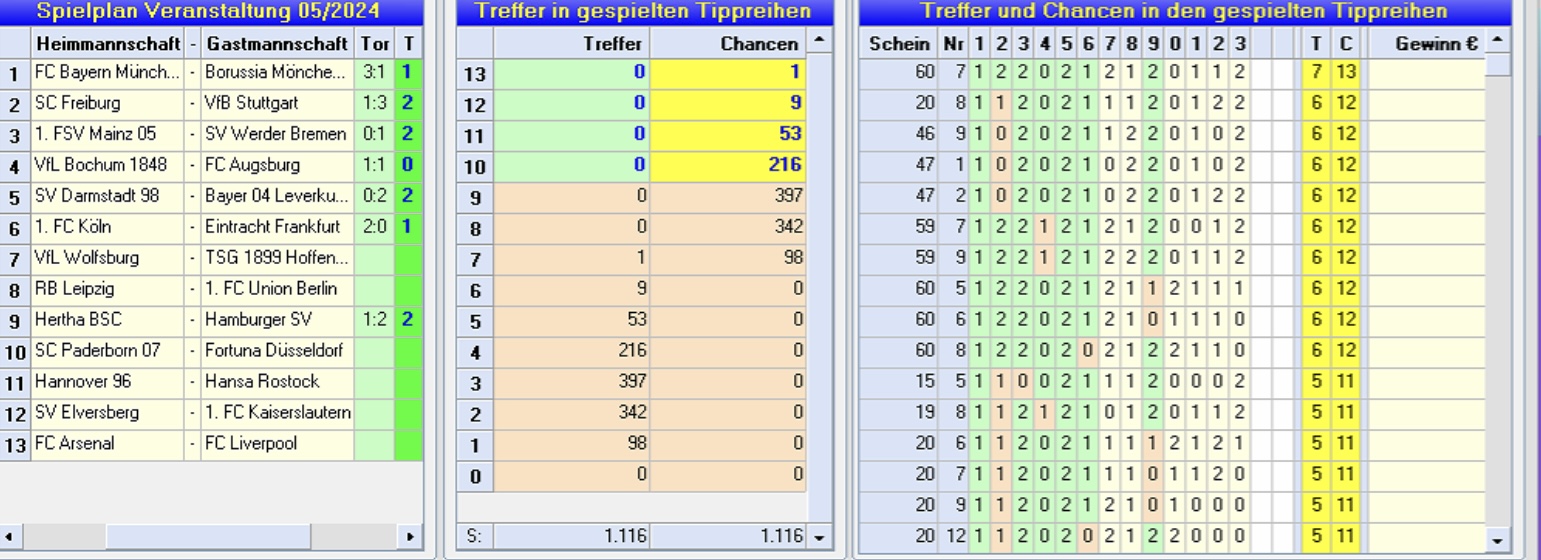
Task: Select the FC Arsenal cell
Action: [108, 445]
